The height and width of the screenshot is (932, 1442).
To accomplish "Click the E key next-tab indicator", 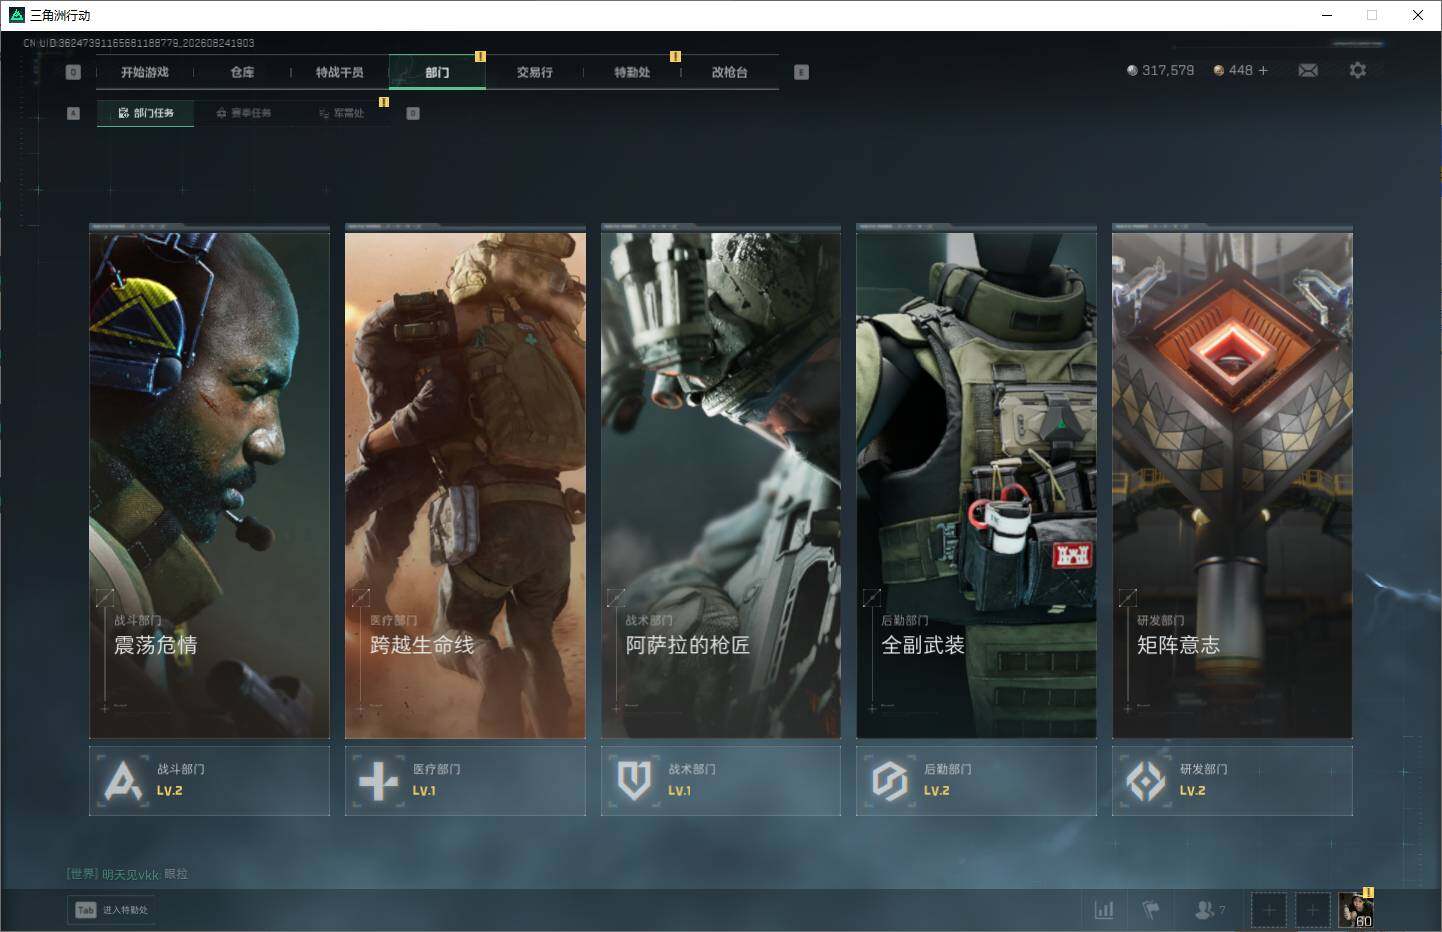I will point(801,72).
